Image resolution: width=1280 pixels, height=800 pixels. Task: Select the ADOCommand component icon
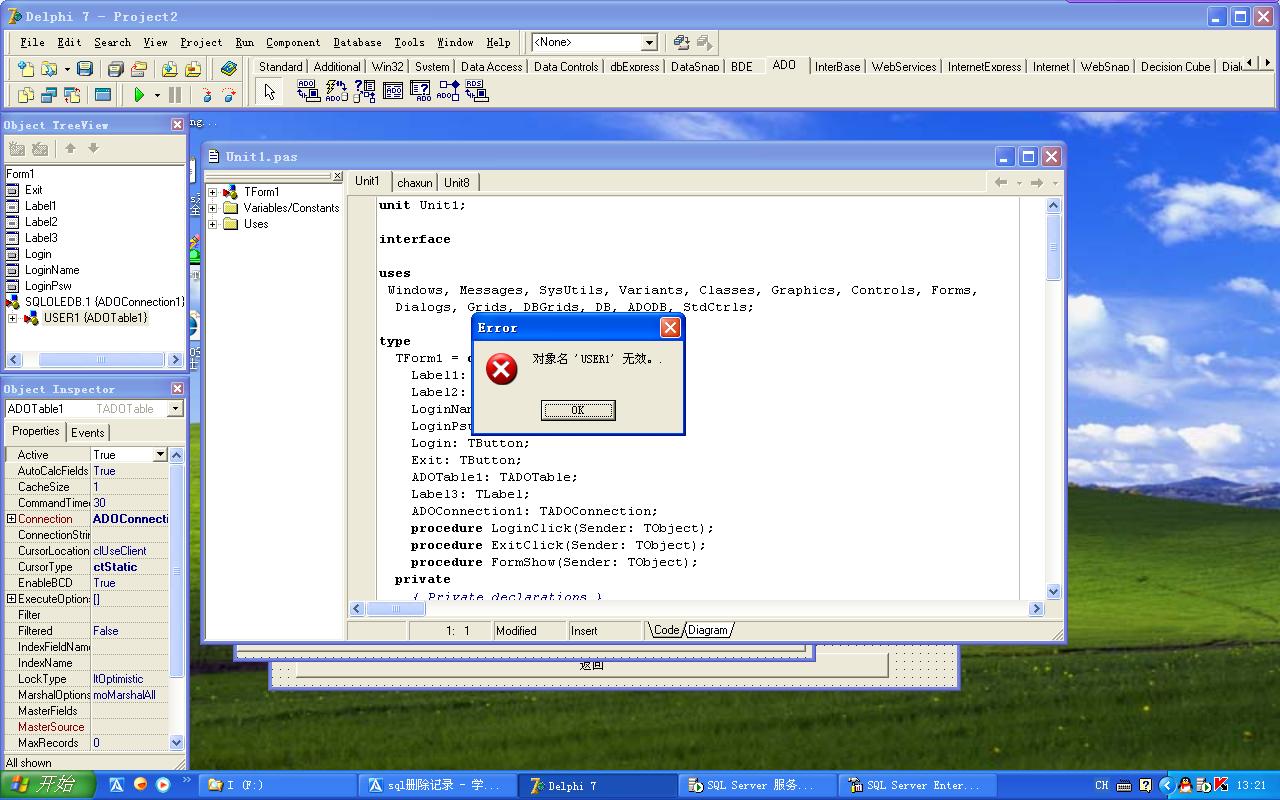point(336,92)
